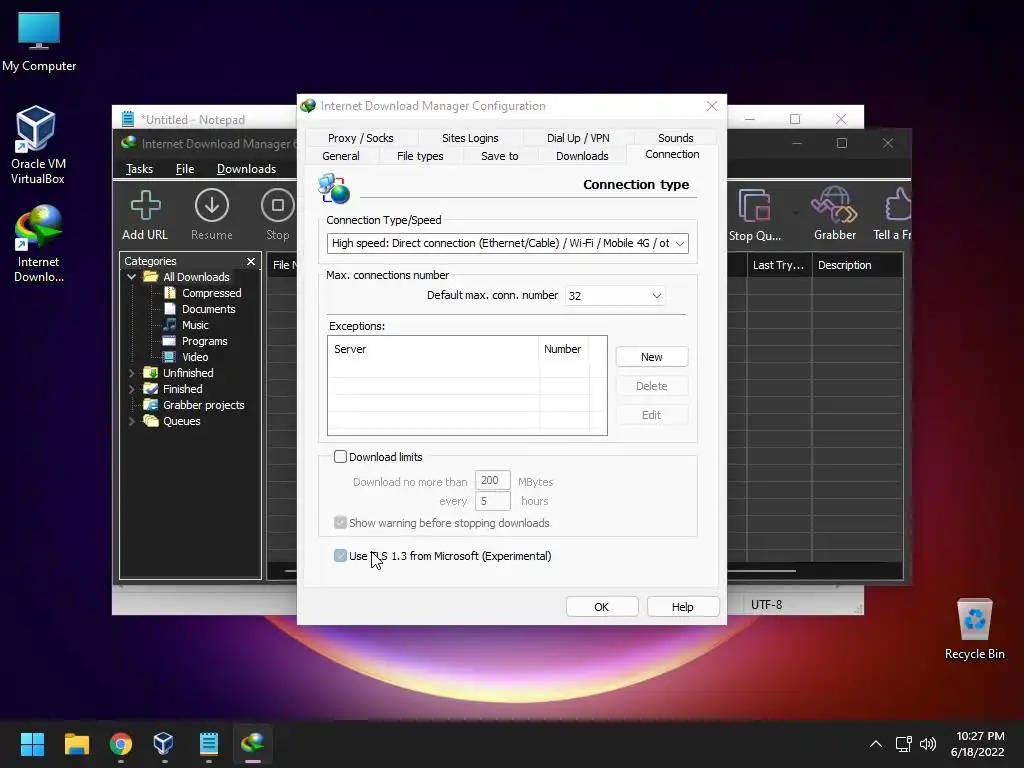The height and width of the screenshot is (768, 1024).
Task: Expand the Queues tree node
Action: (132, 421)
